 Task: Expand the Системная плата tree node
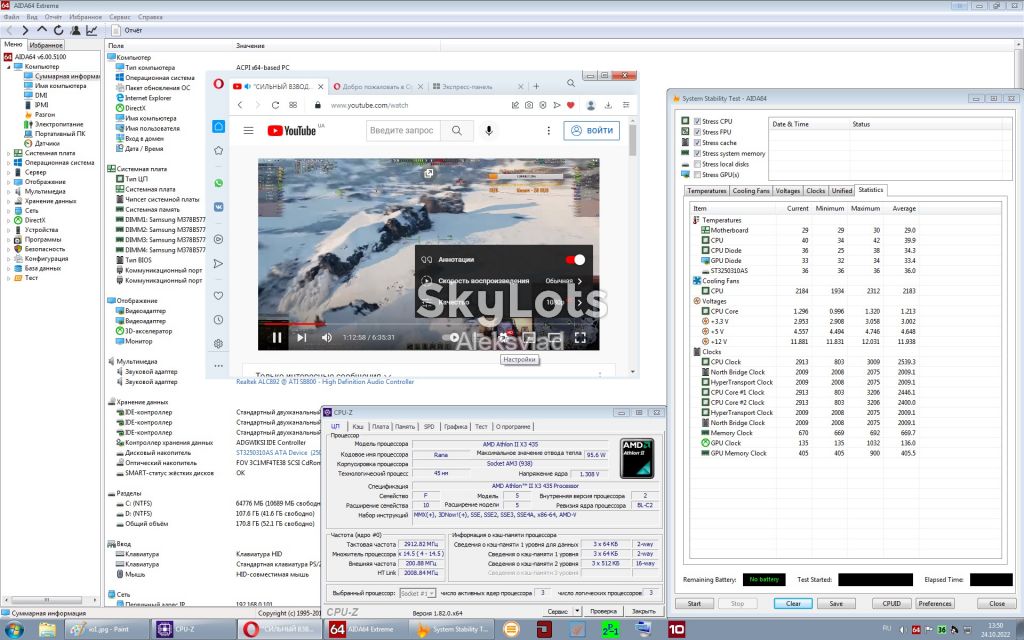(8, 153)
